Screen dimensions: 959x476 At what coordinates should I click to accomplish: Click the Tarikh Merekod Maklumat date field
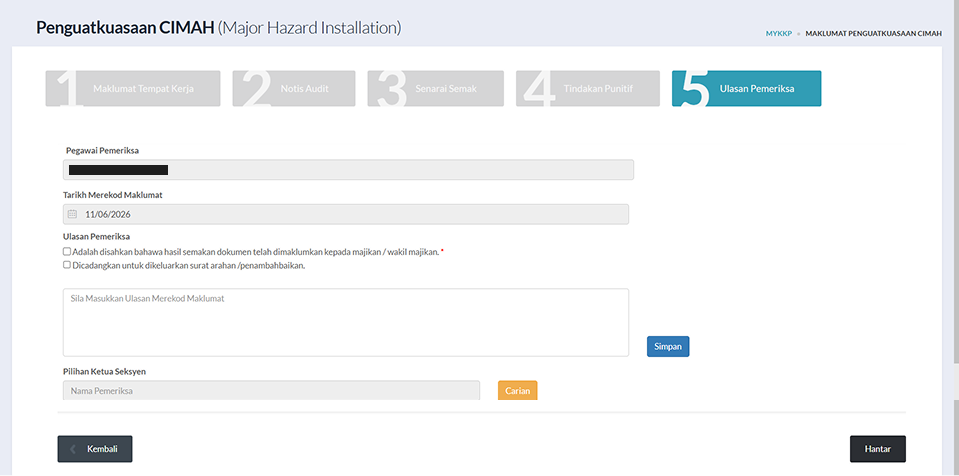(346, 214)
